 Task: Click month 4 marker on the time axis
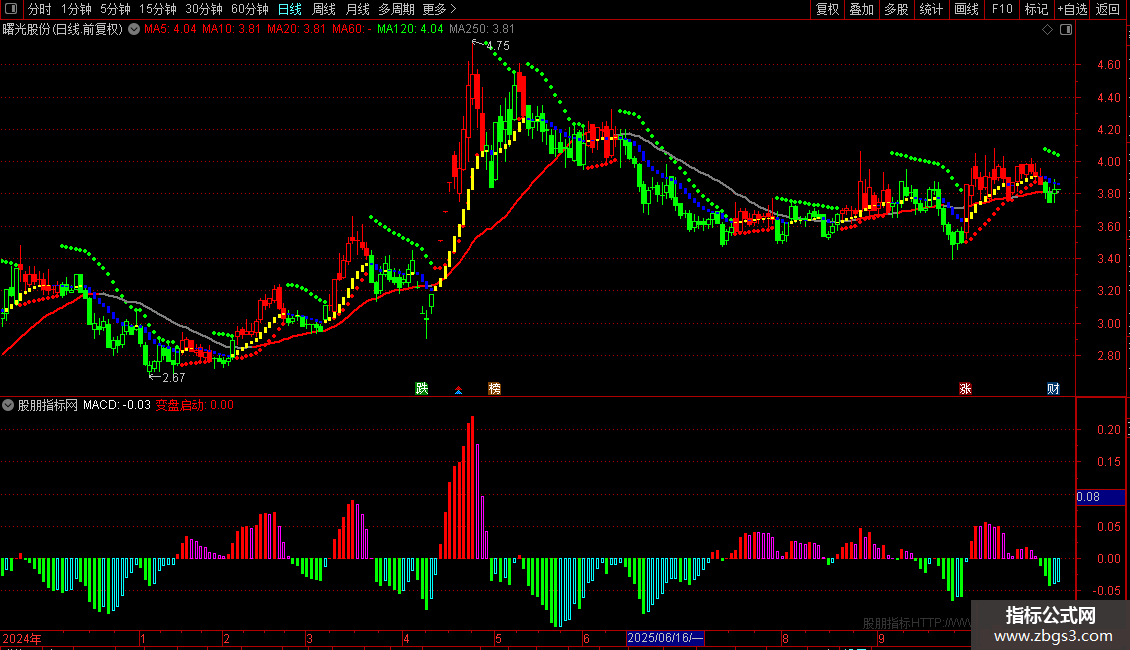[x=406, y=638]
